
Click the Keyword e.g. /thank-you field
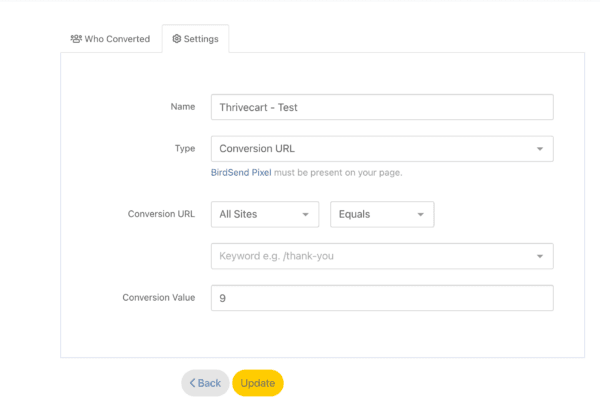coord(370,256)
